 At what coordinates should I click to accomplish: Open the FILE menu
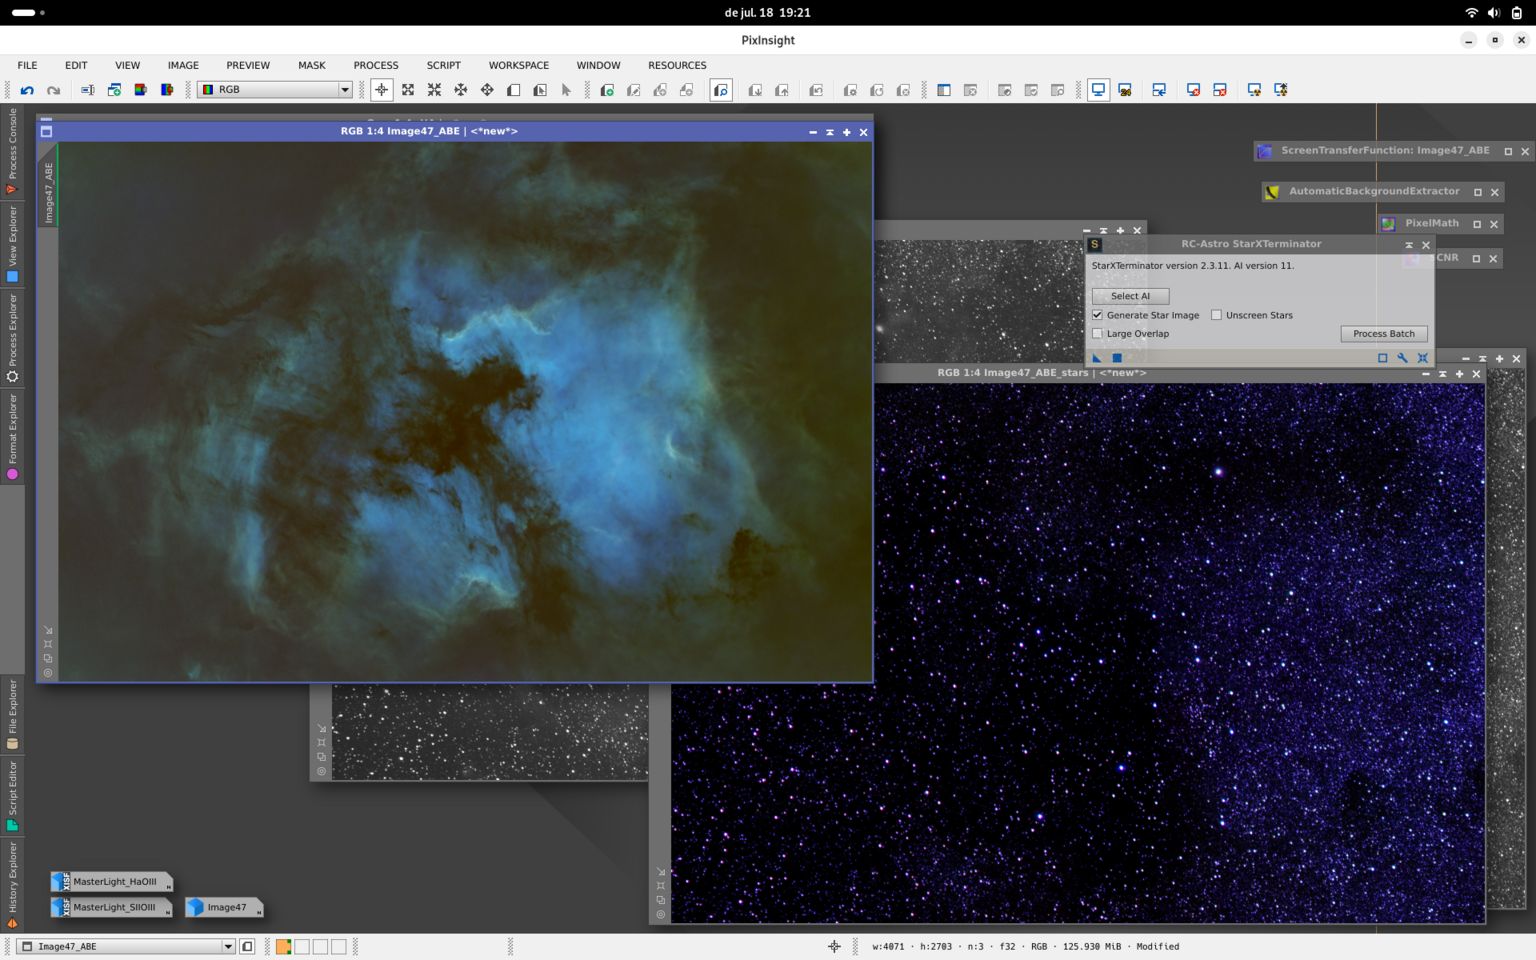point(28,65)
